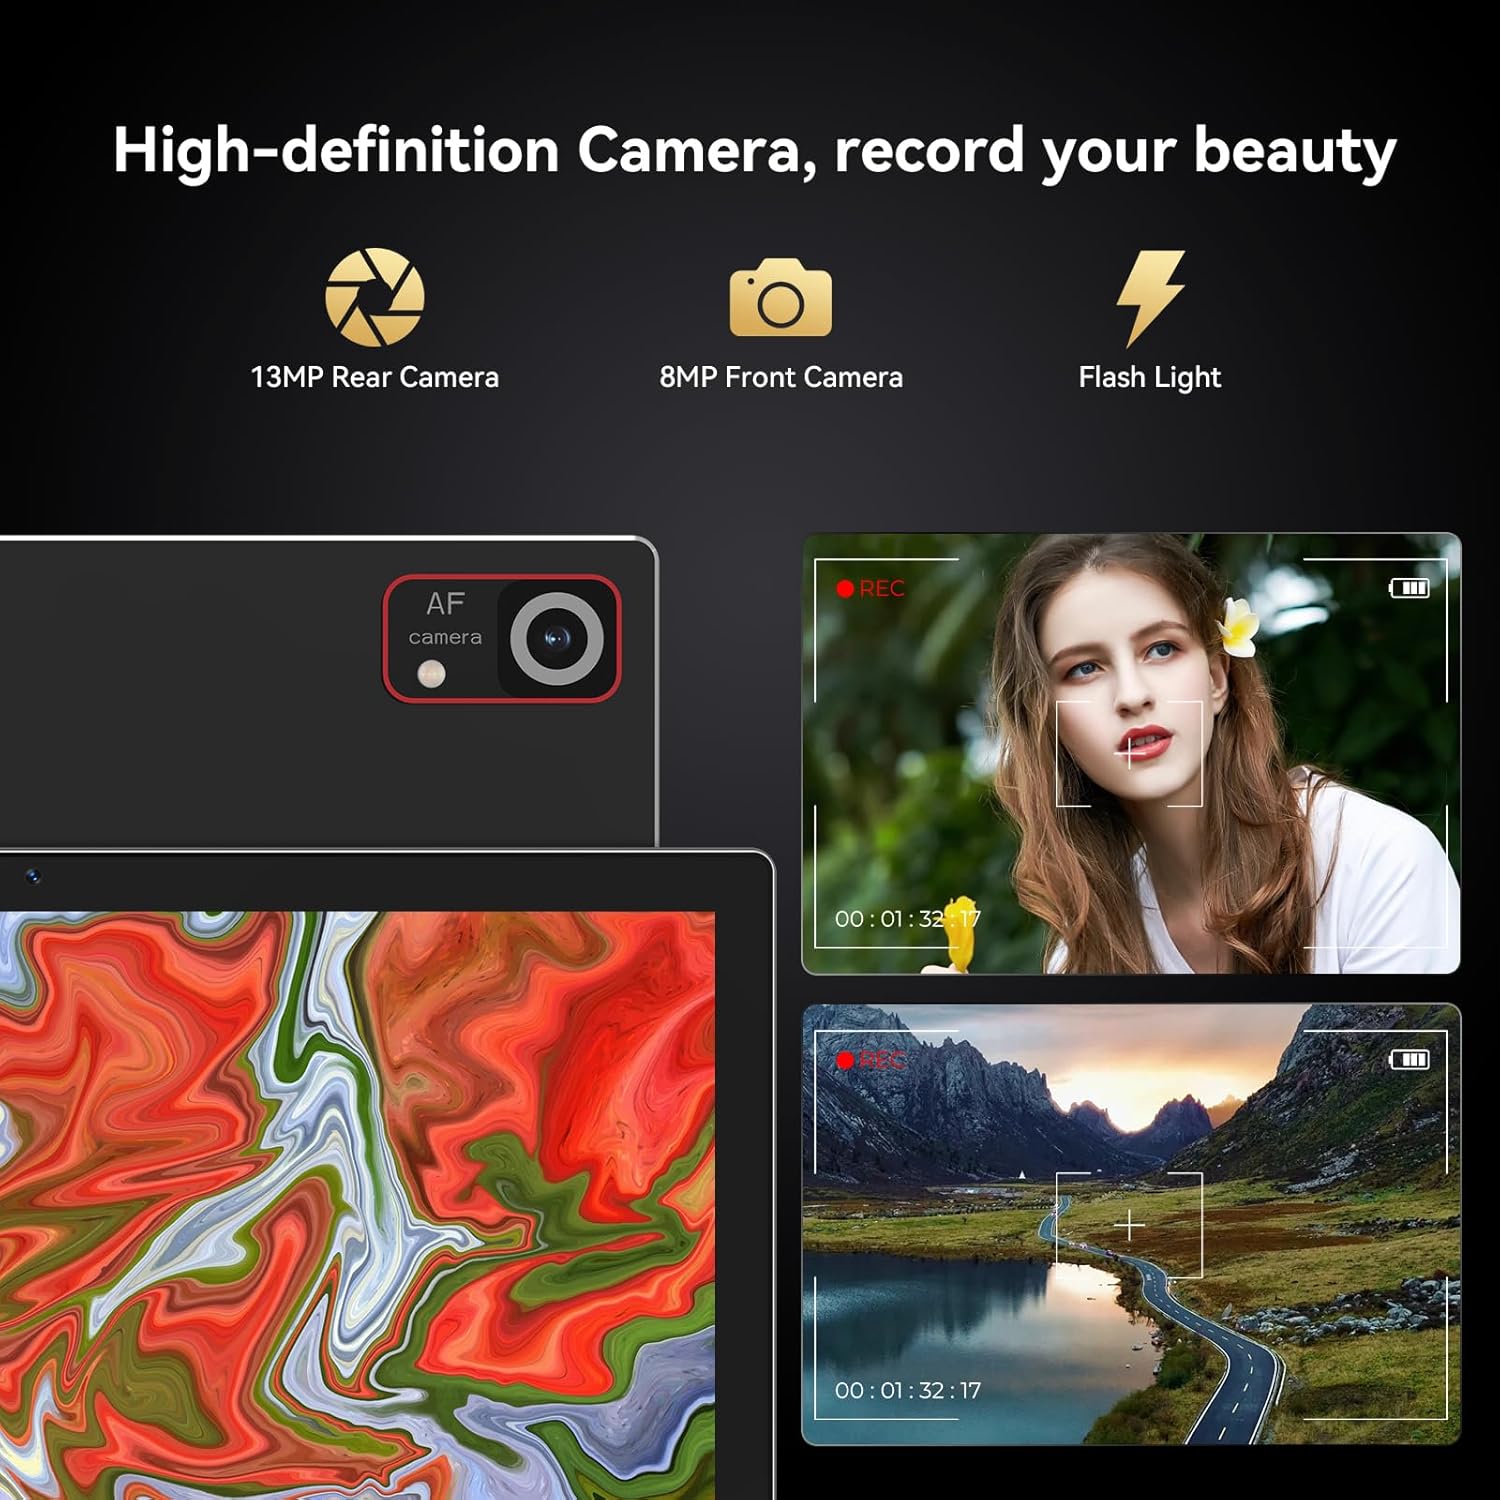
Task: Click the 00:01:32:17 timecode on the landscape photo
Action: (908, 1390)
